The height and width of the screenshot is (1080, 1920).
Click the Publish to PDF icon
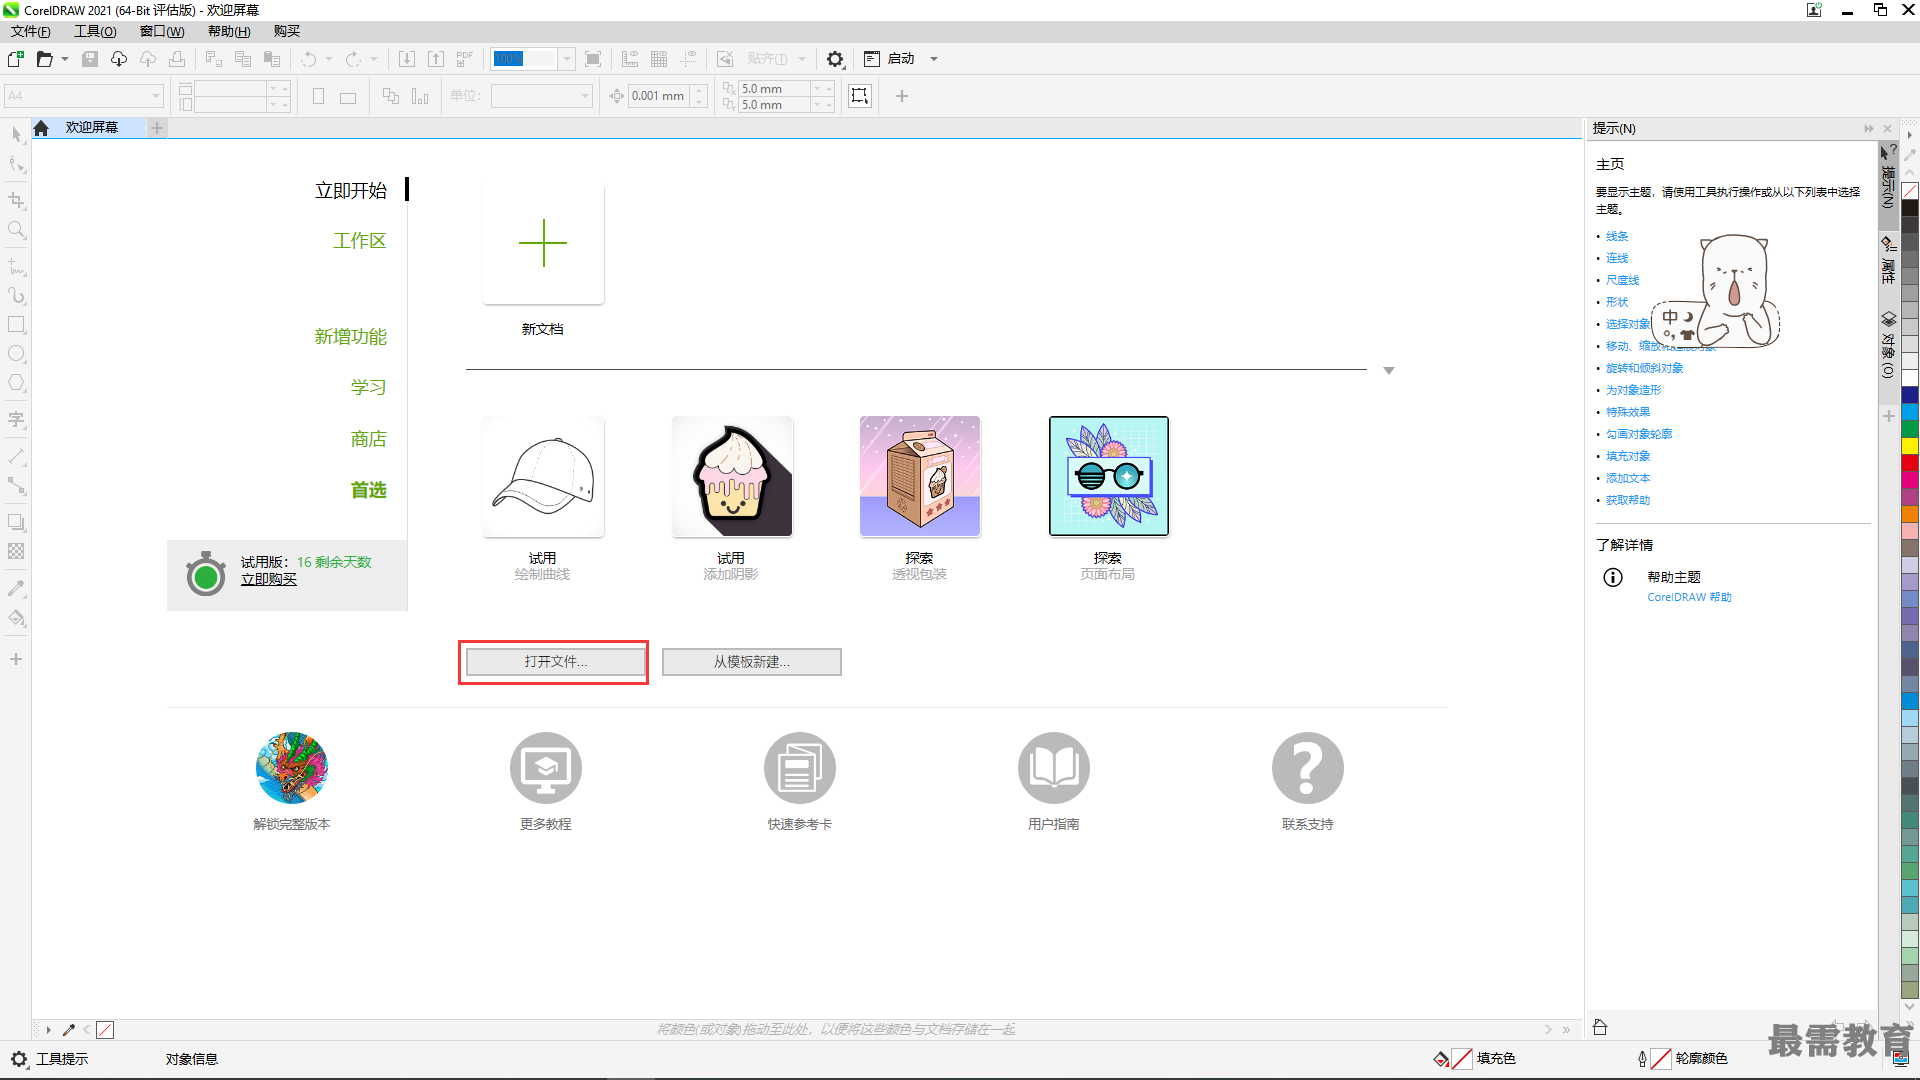point(465,59)
